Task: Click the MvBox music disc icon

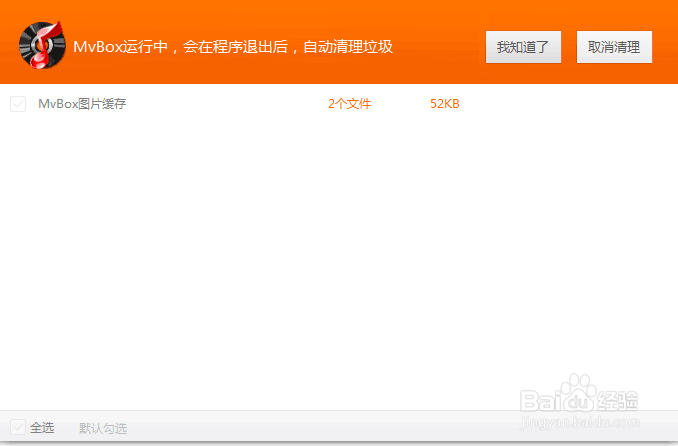Action: pyautogui.click(x=42, y=45)
